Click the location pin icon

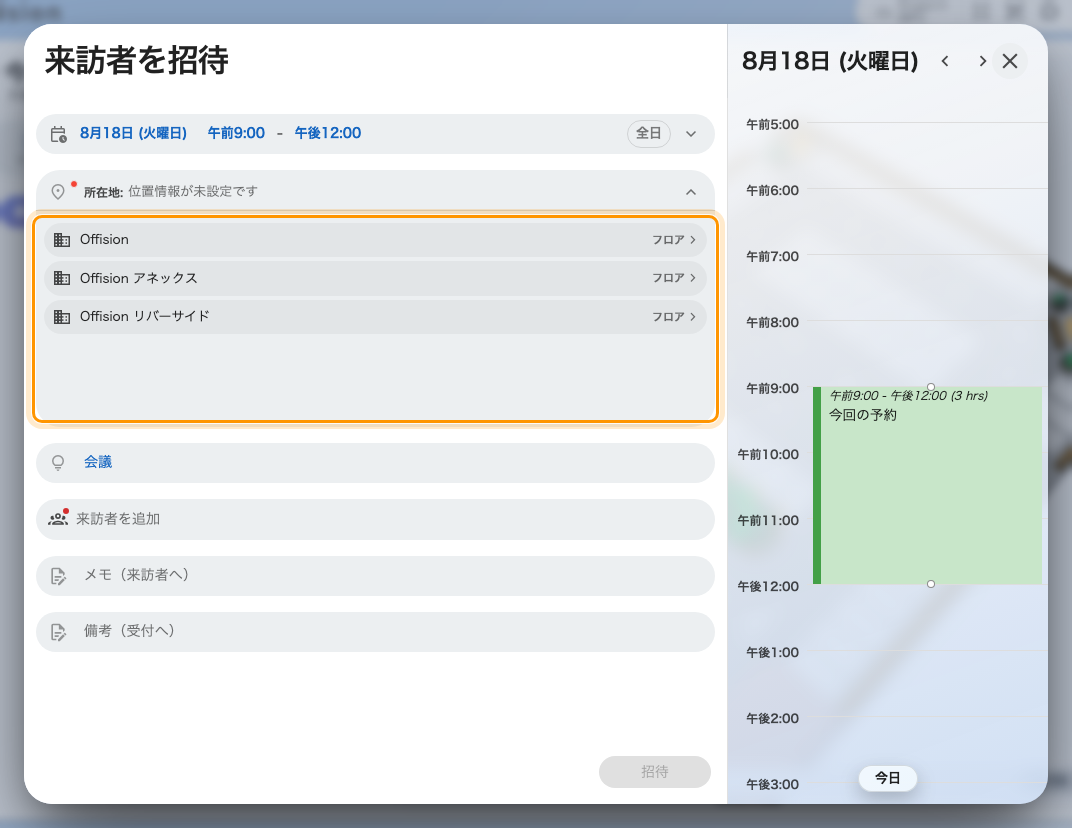point(58,191)
